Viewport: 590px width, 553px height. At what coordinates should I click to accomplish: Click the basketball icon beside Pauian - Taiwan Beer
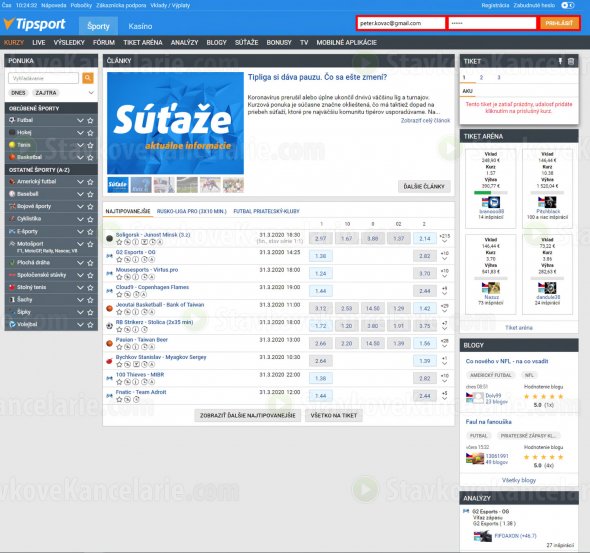(x=109, y=343)
